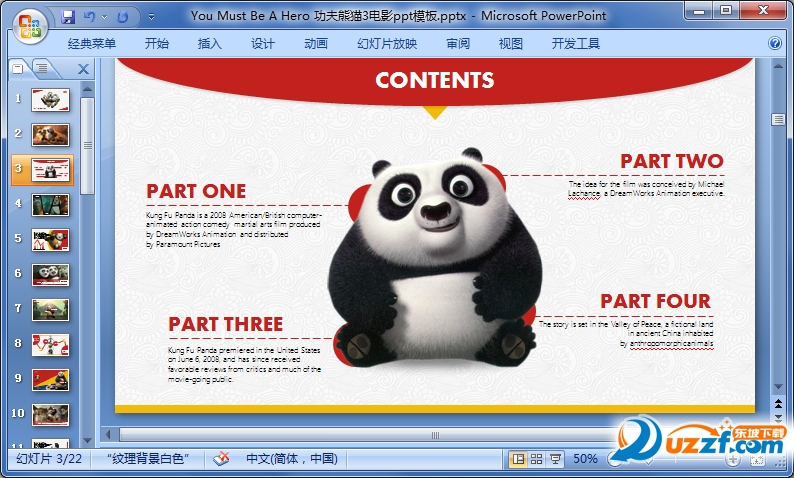
Task: Click PART THREE text about June 6 premiere
Action: coord(244,365)
